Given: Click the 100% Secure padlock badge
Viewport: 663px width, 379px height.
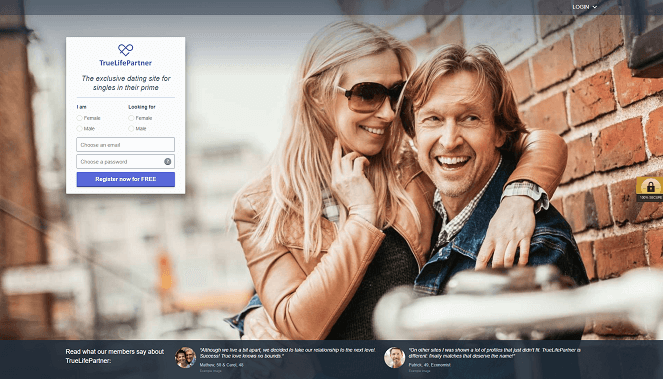Looking at the screenshot, I should [x=650, y=189].
